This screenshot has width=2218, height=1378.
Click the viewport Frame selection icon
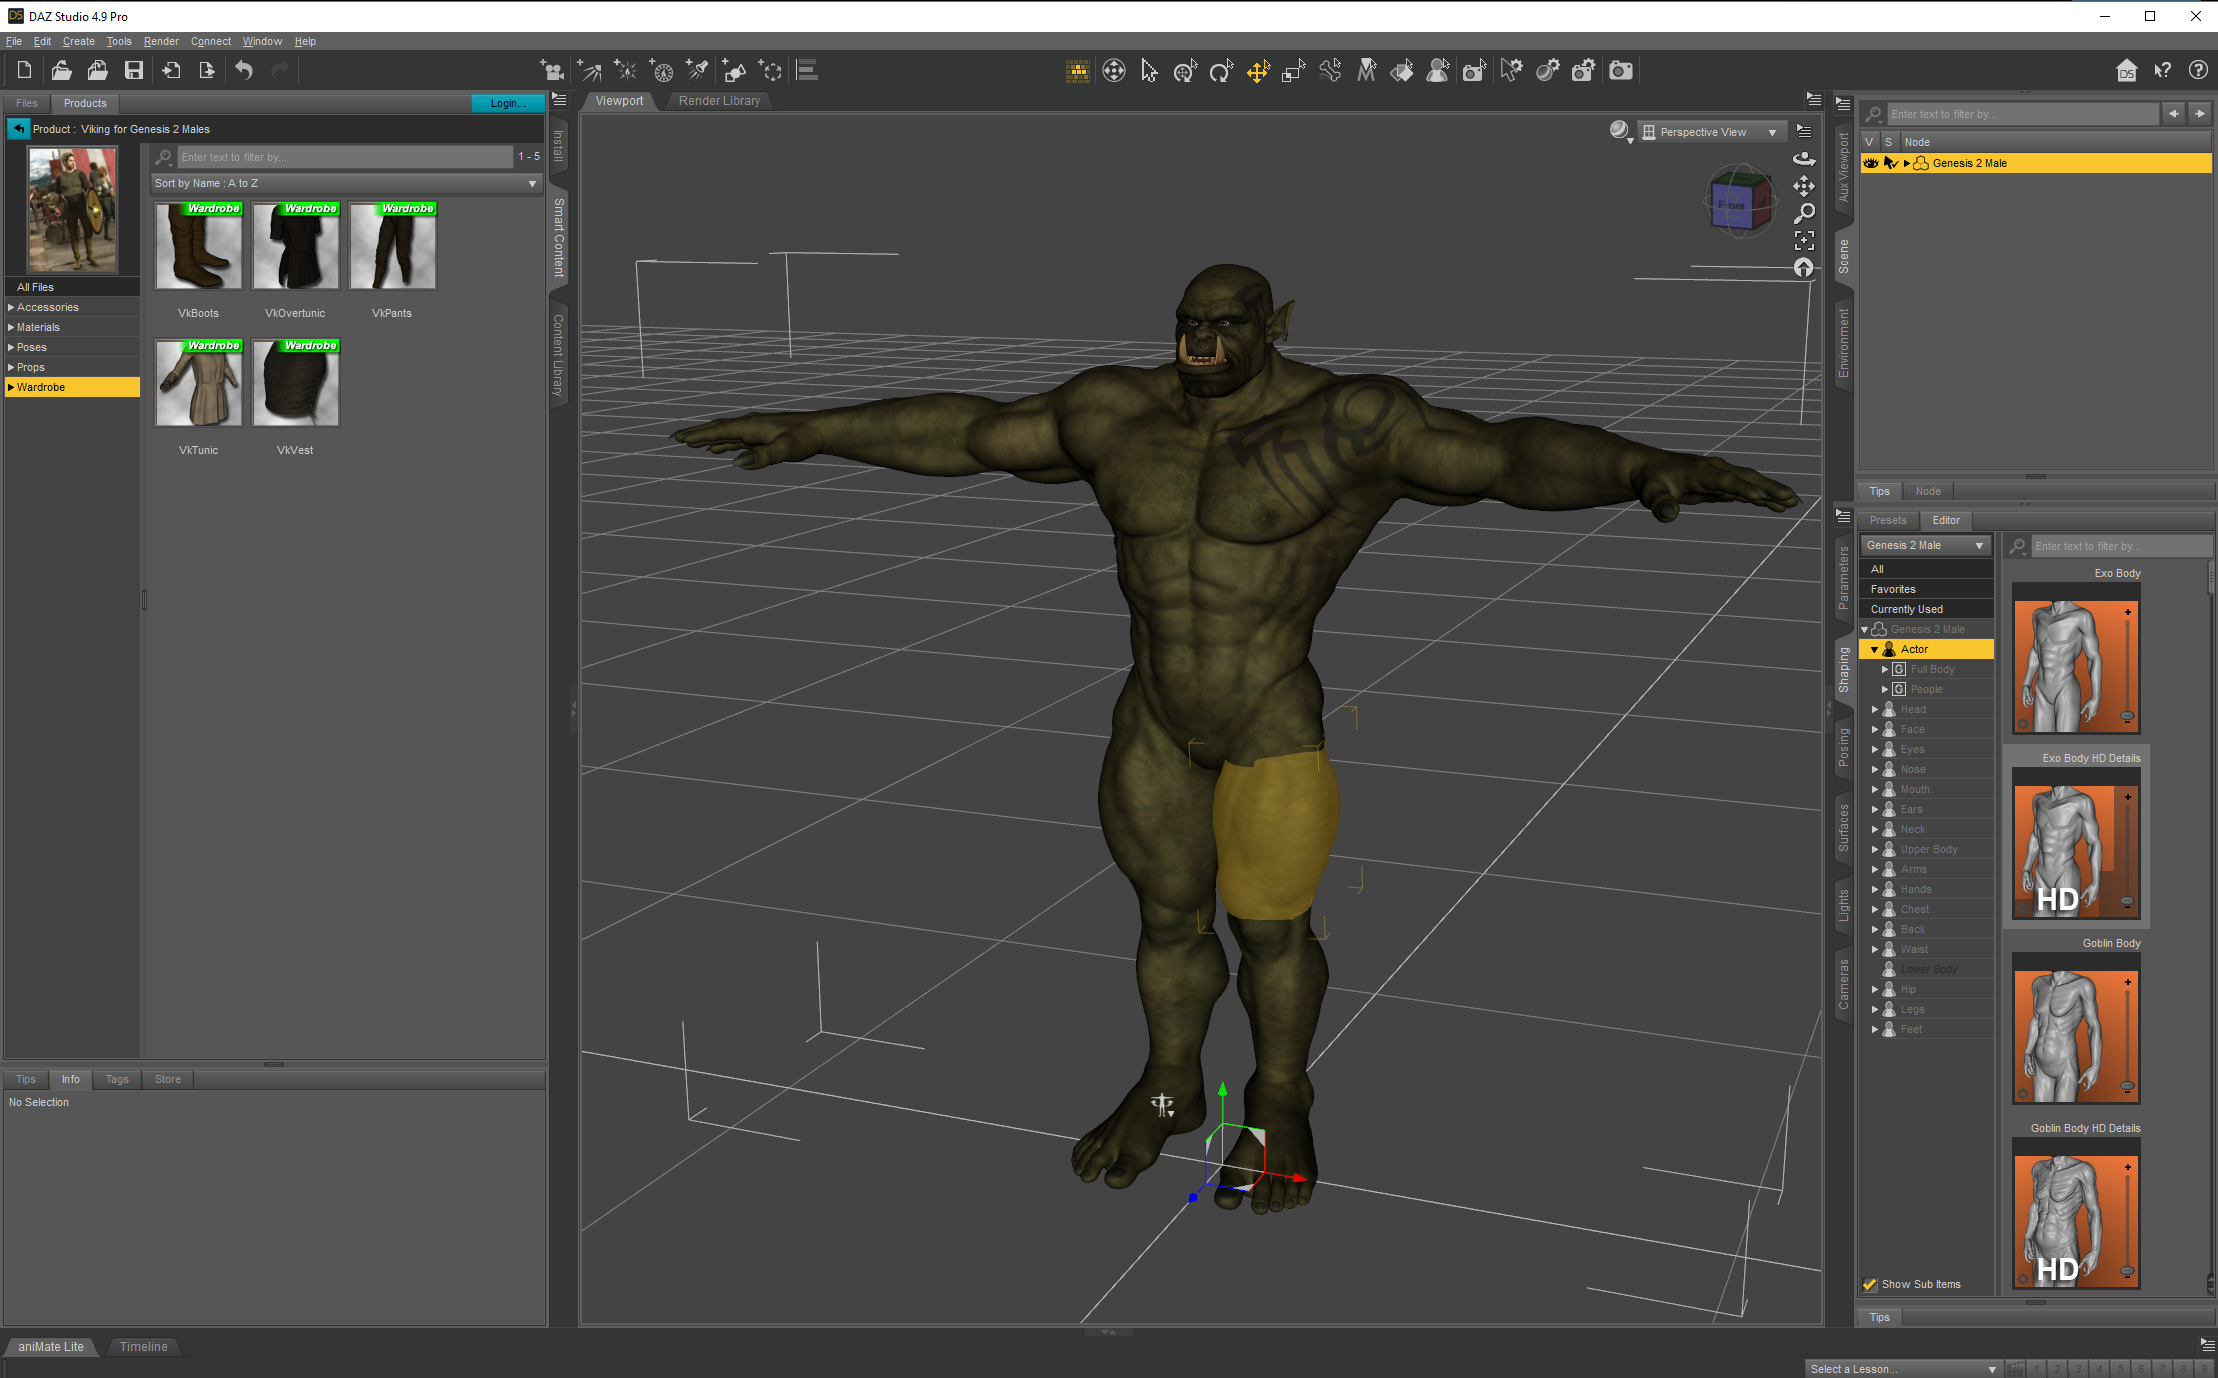(x=1804, y=240)
